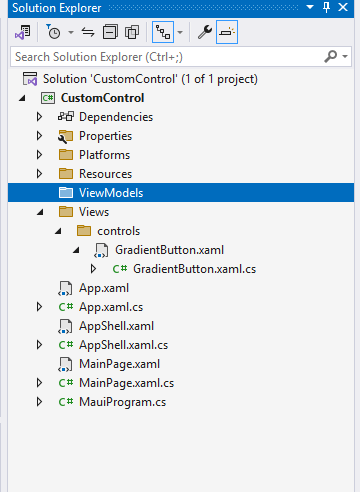360x492 pixels.
Task: Expand GradientButton.xaml.cs node
Action: pos(93,269)
